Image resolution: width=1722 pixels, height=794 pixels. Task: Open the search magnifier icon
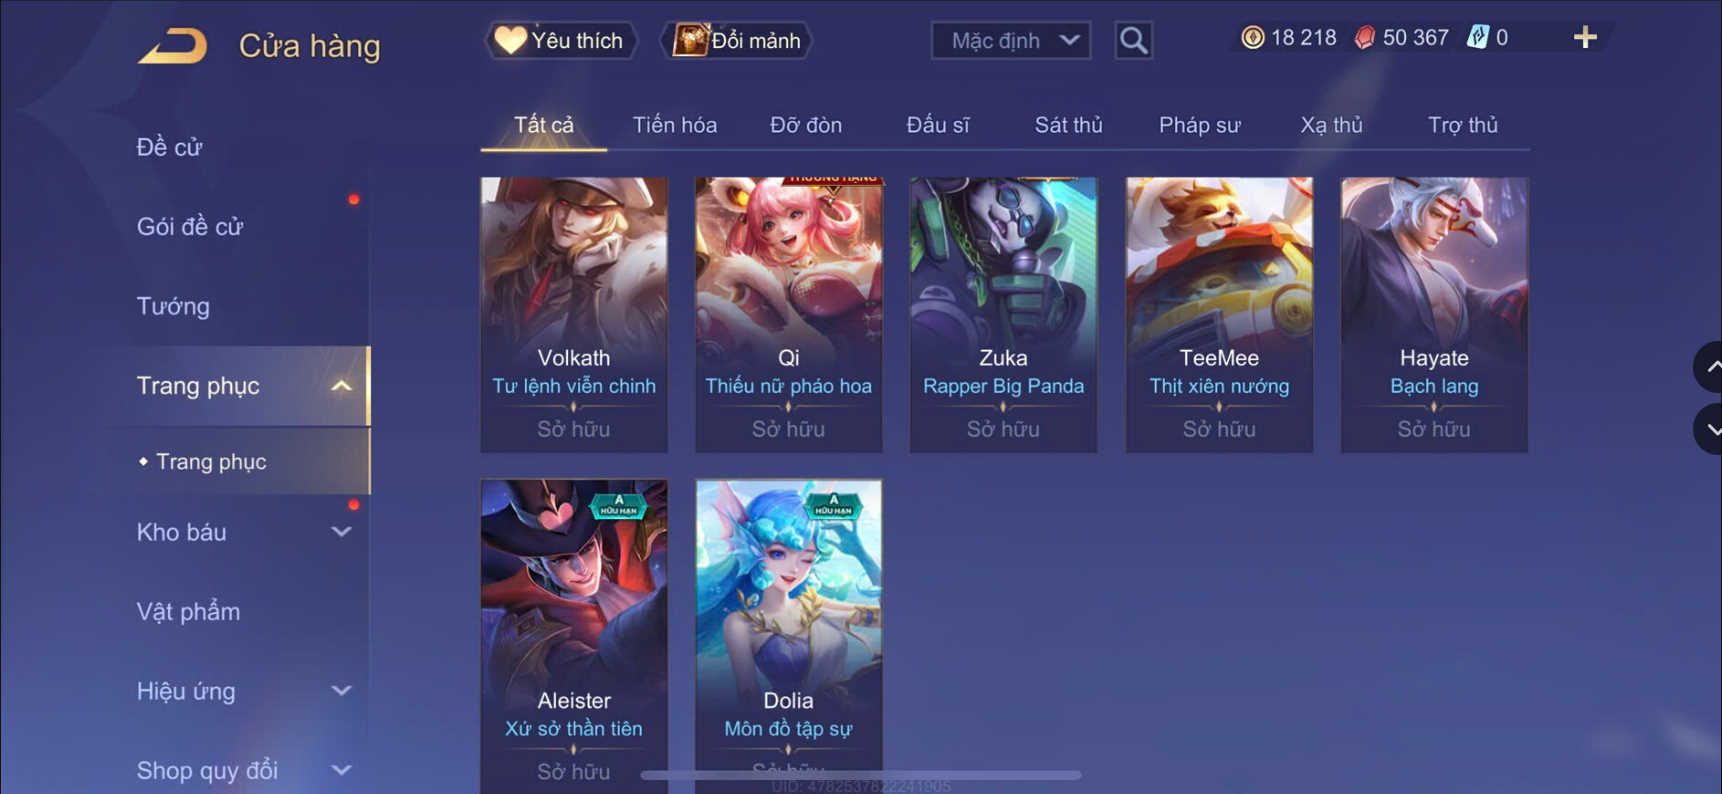click(1133, 41)
